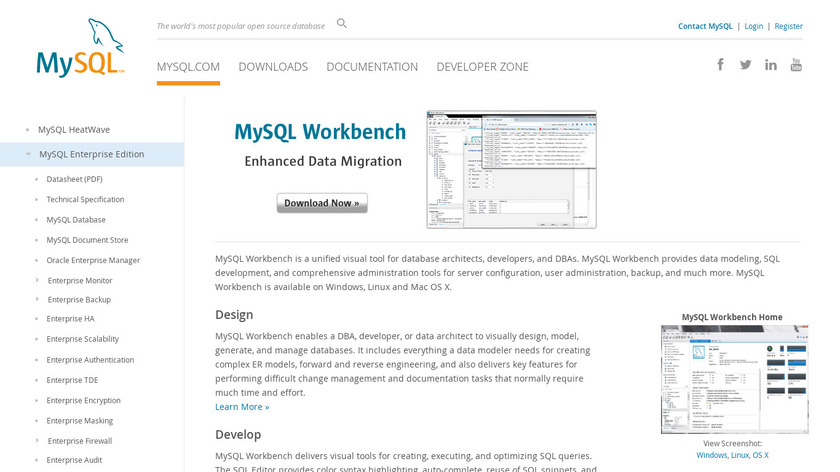Open Enterprise Firewall sidebar link
Image resolution: width=840 pixels, height=472 pixels.
(80, 441)
